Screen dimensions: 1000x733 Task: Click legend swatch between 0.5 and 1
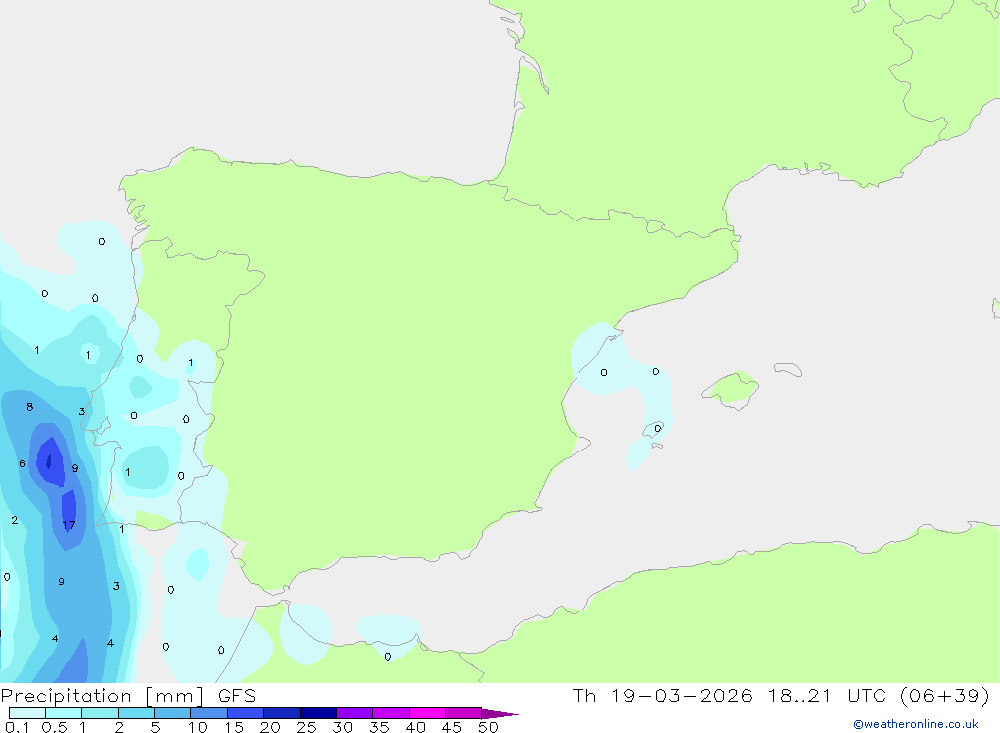tap(64, 713)
